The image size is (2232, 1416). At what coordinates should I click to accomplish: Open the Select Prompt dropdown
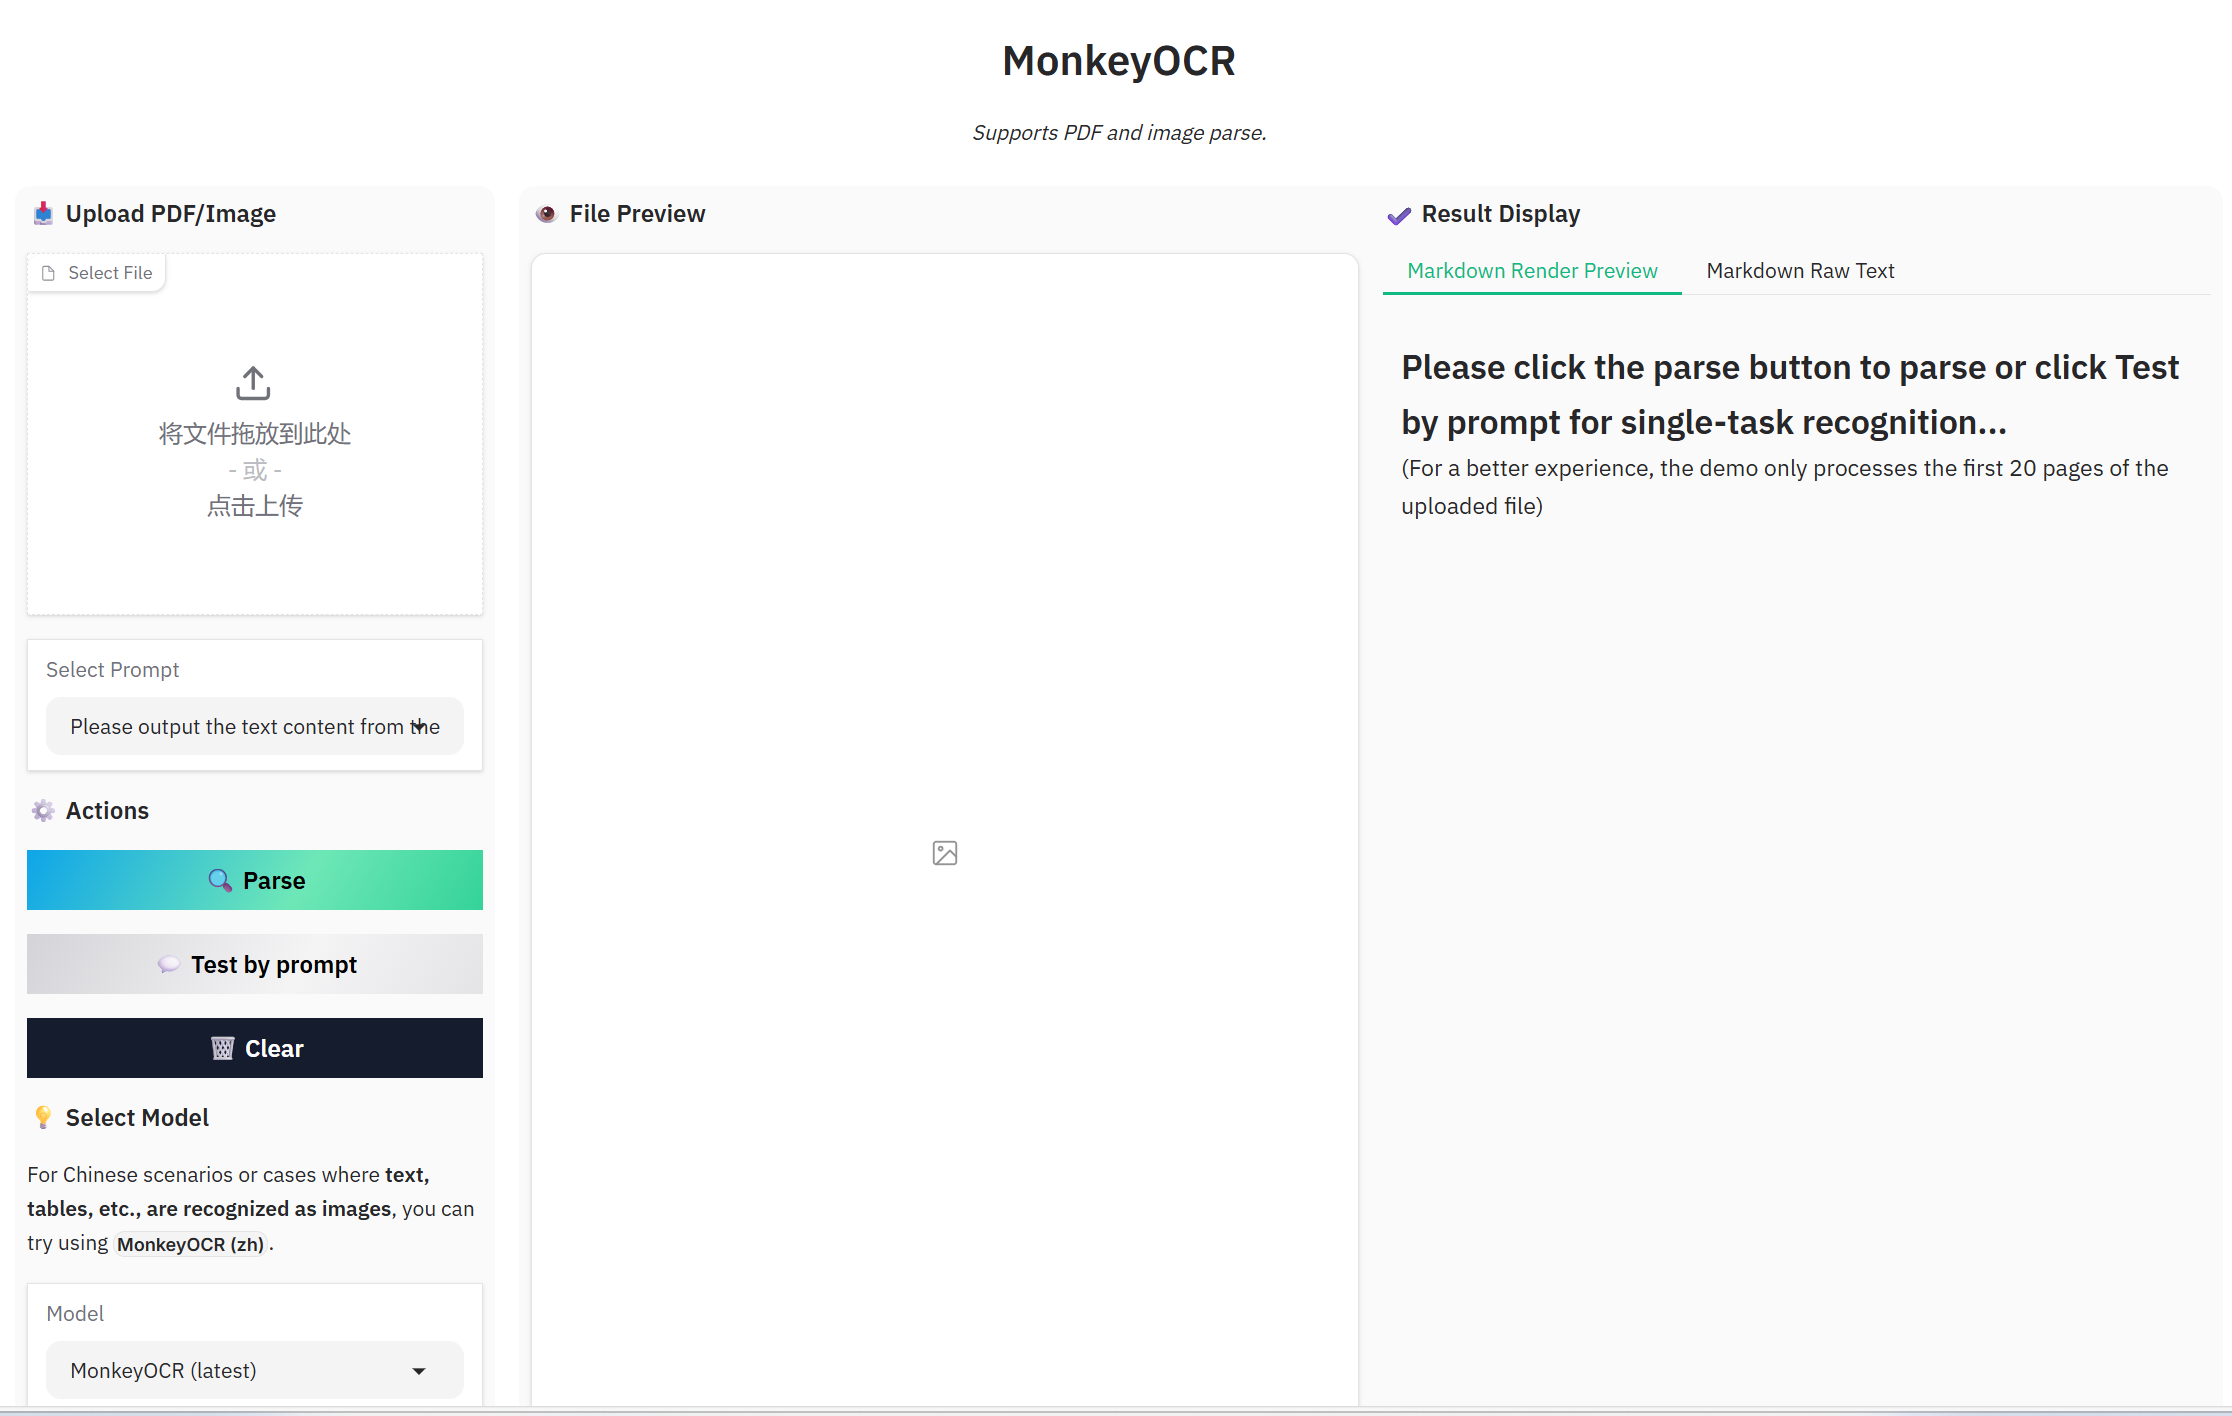tap(254, 726)
